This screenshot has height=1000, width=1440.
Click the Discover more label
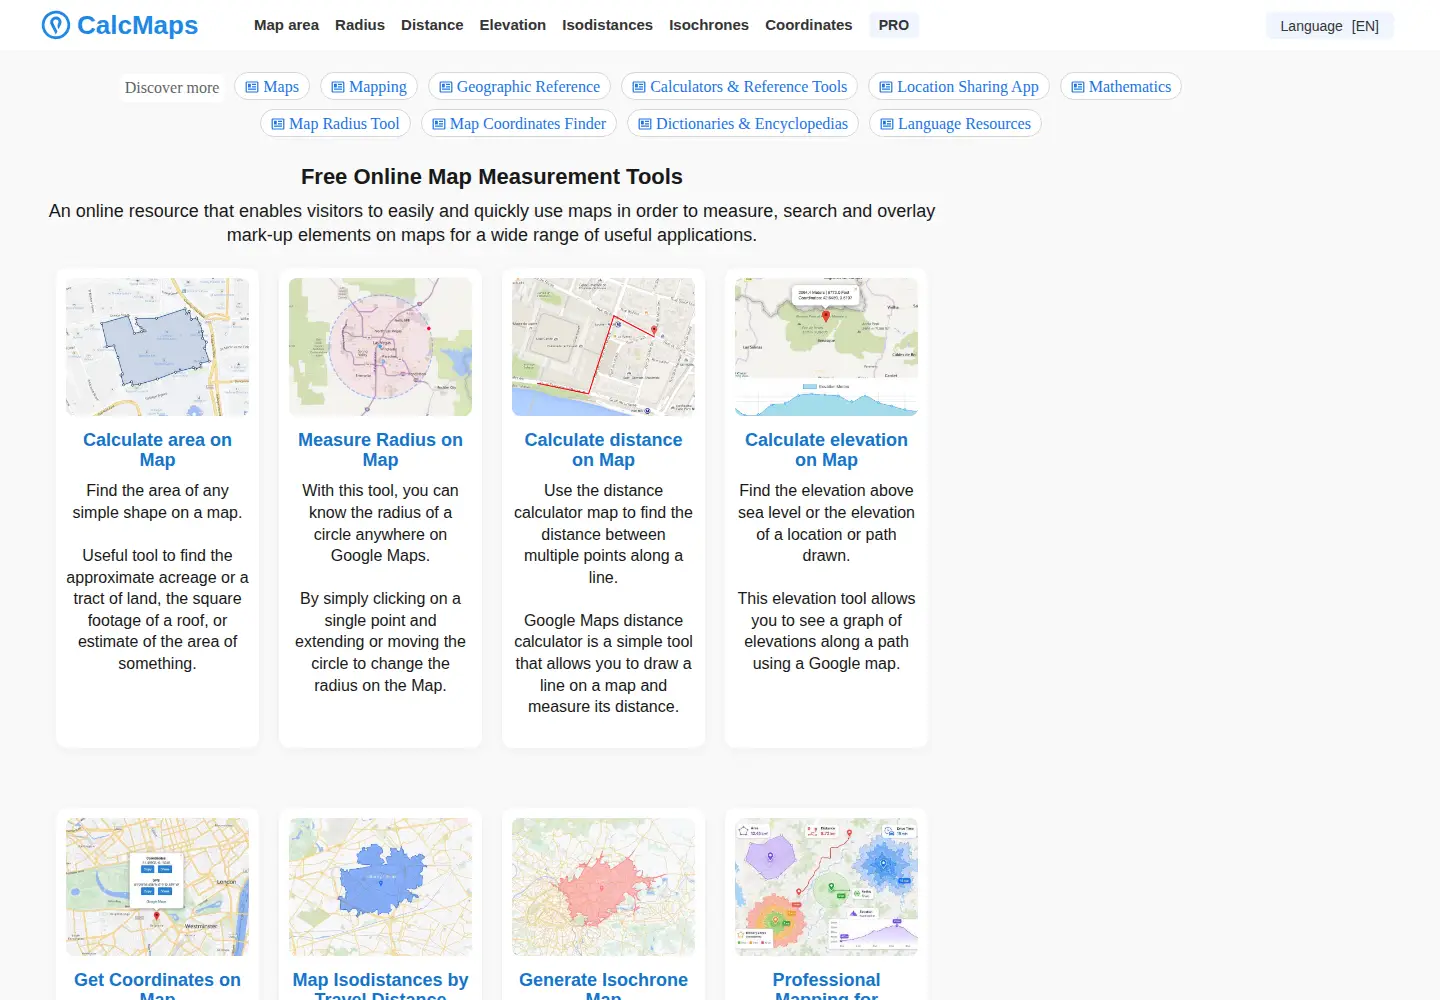[172, 88]
